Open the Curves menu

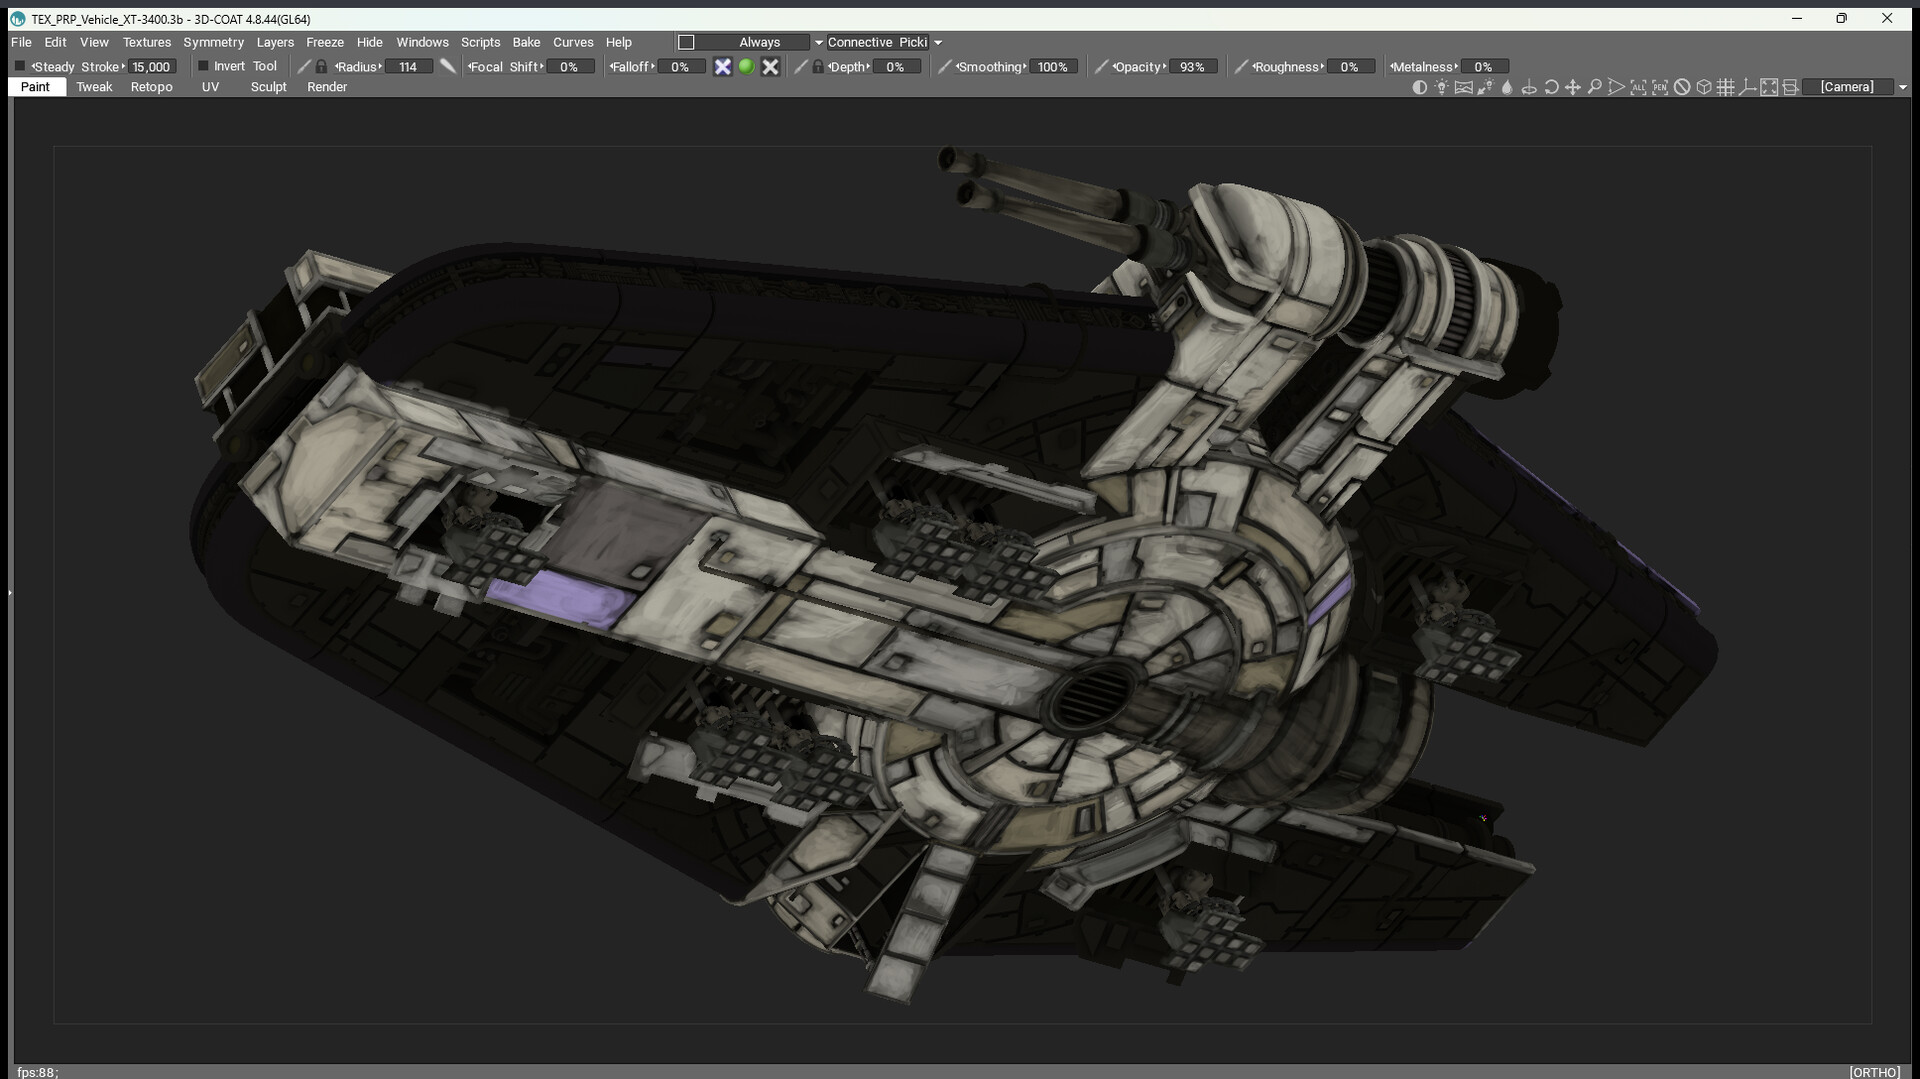[x=573, y=42]
